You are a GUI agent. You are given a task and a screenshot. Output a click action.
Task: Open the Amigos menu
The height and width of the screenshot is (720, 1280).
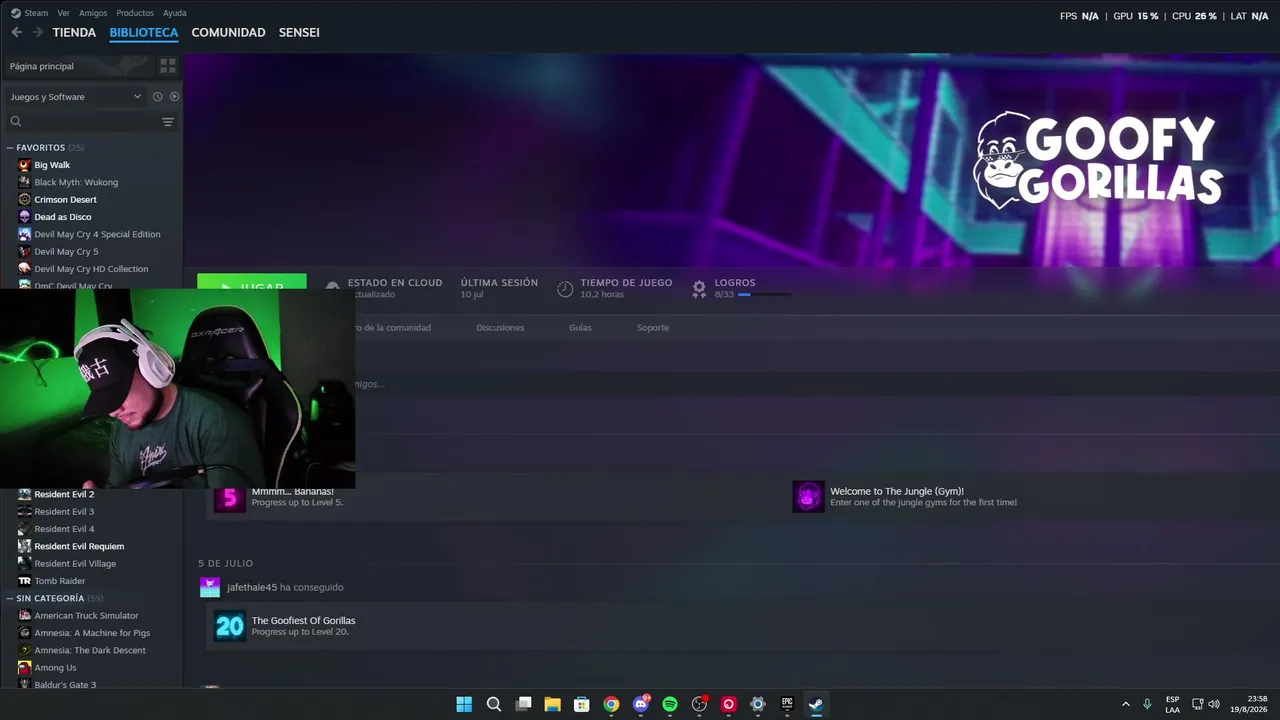93,13
